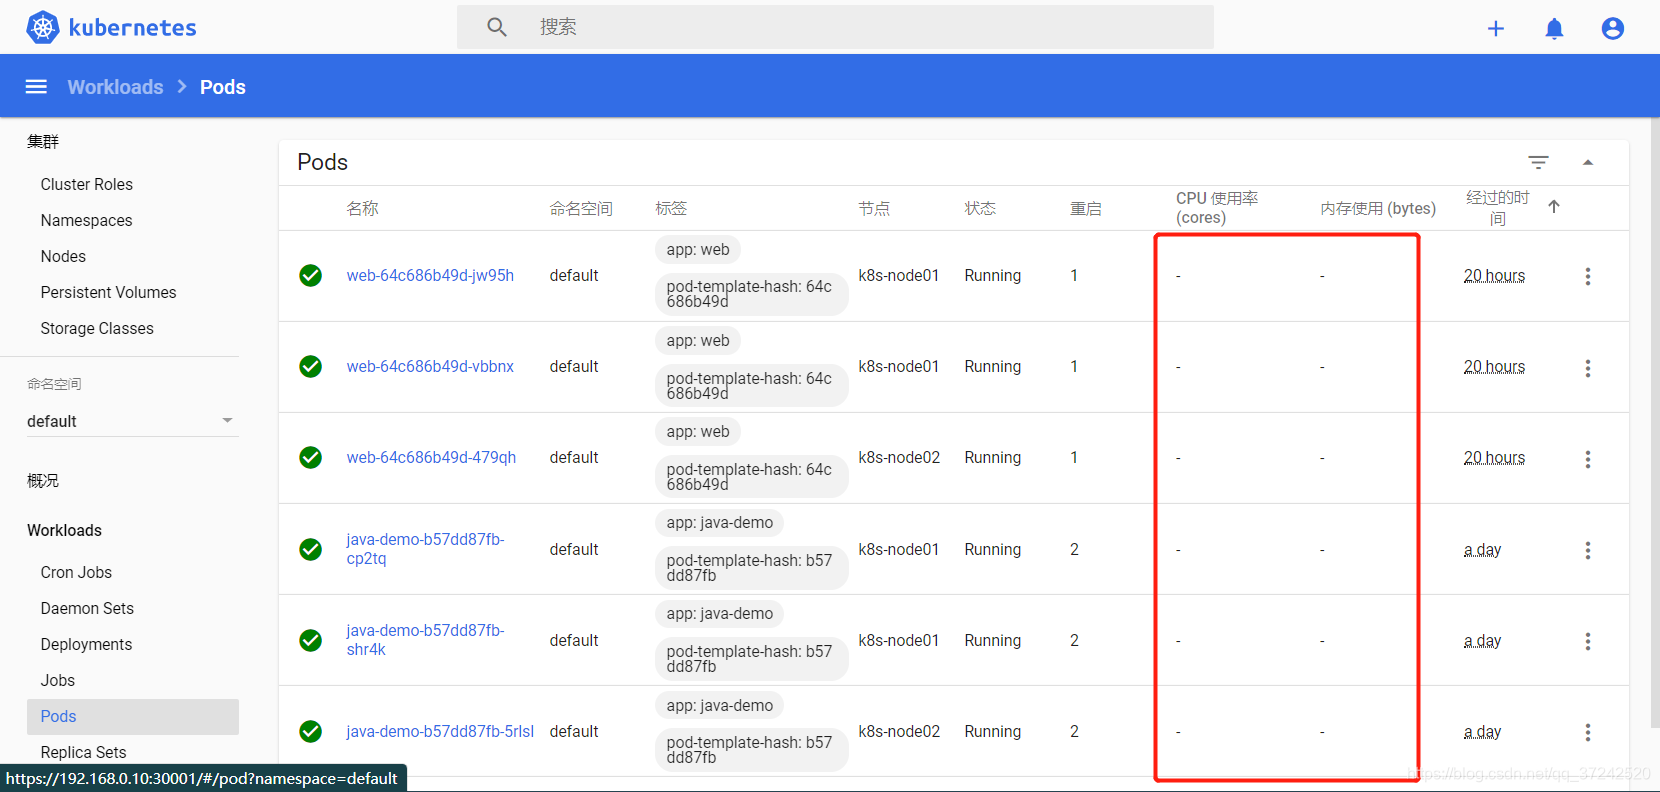Open Nodes in sidebar

63,256
